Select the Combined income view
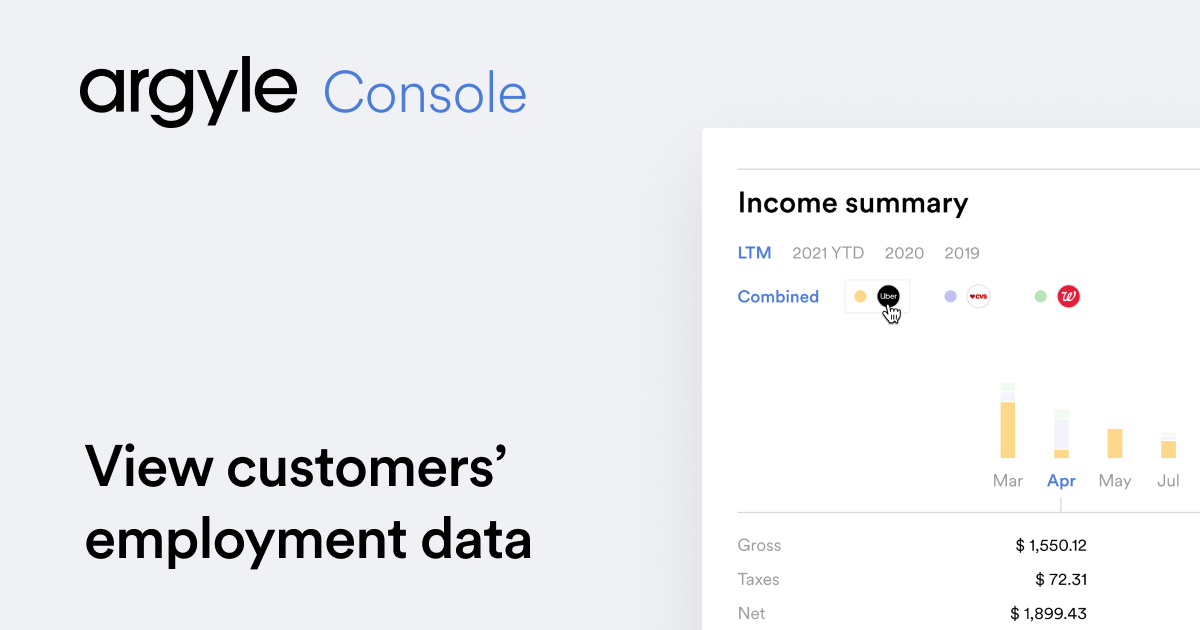 click(778, 296)
